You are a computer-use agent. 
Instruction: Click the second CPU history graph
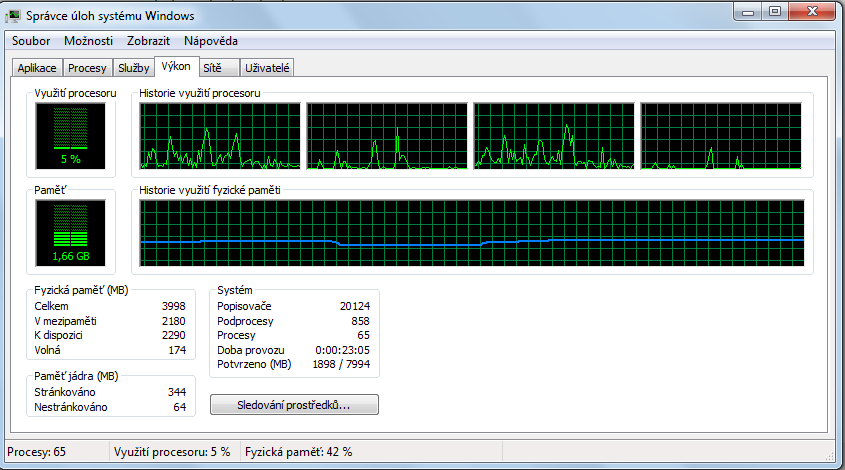click(x=387, y=136)
